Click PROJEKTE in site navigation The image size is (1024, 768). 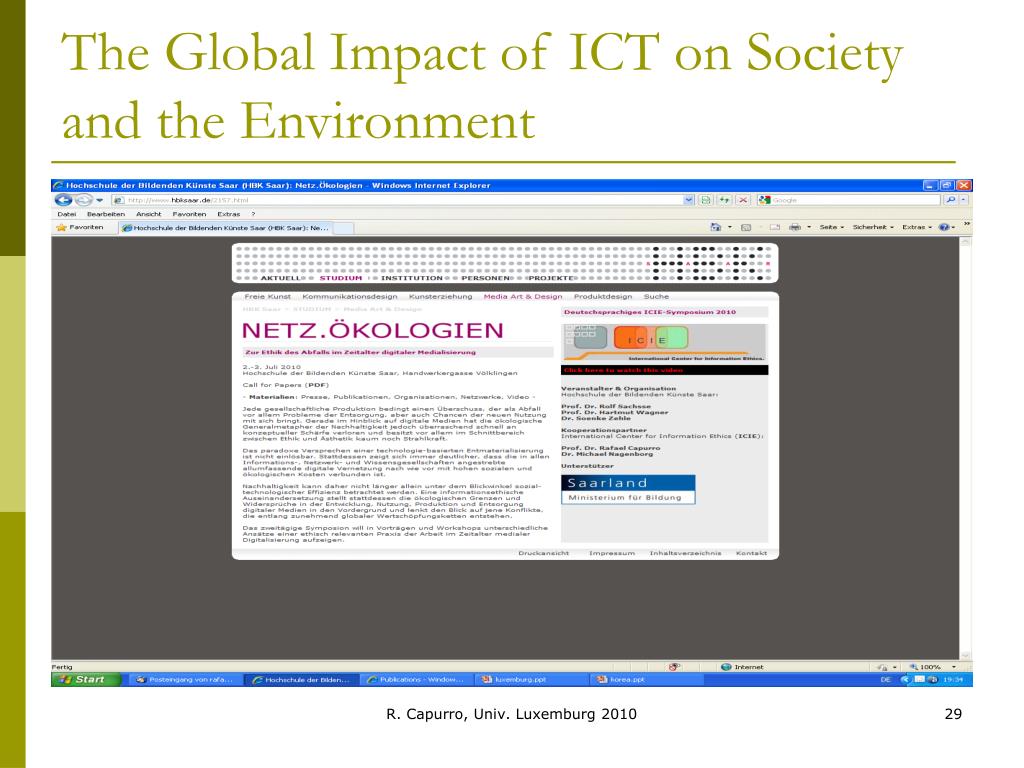click(551, 278)
